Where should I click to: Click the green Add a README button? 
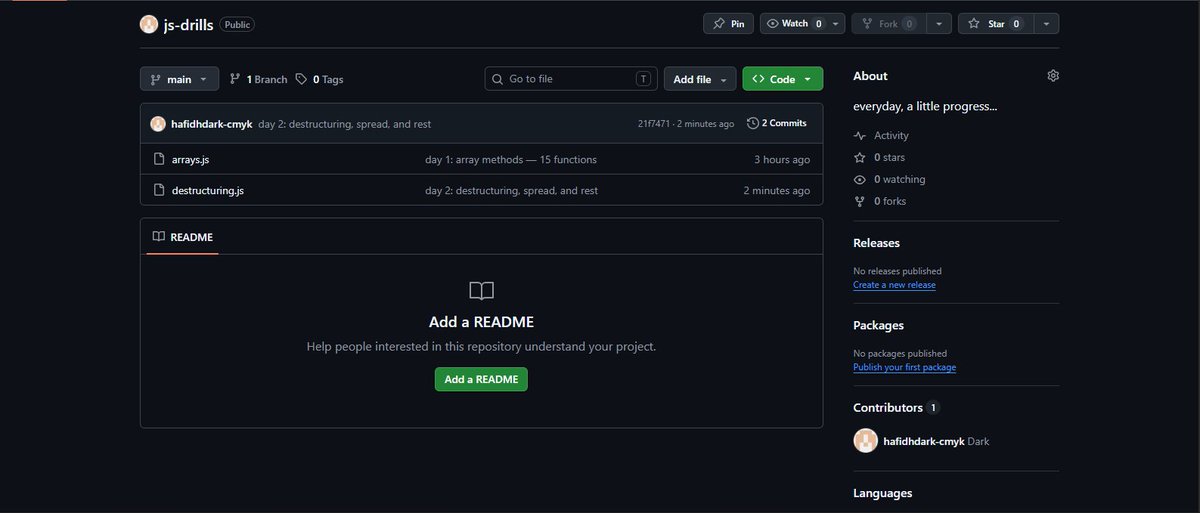click(x=481, y=380)
